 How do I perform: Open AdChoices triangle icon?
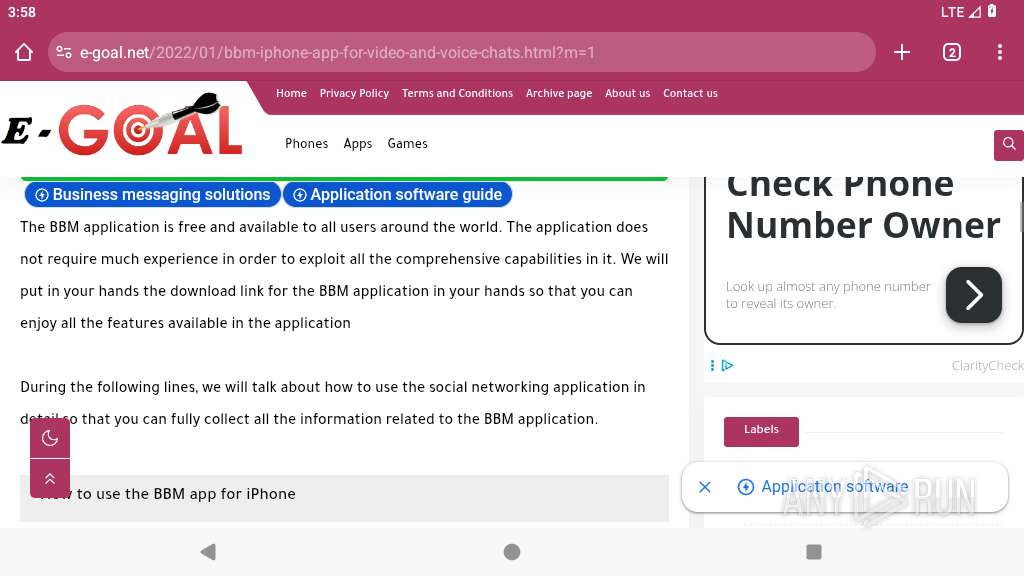coord(728,366)
